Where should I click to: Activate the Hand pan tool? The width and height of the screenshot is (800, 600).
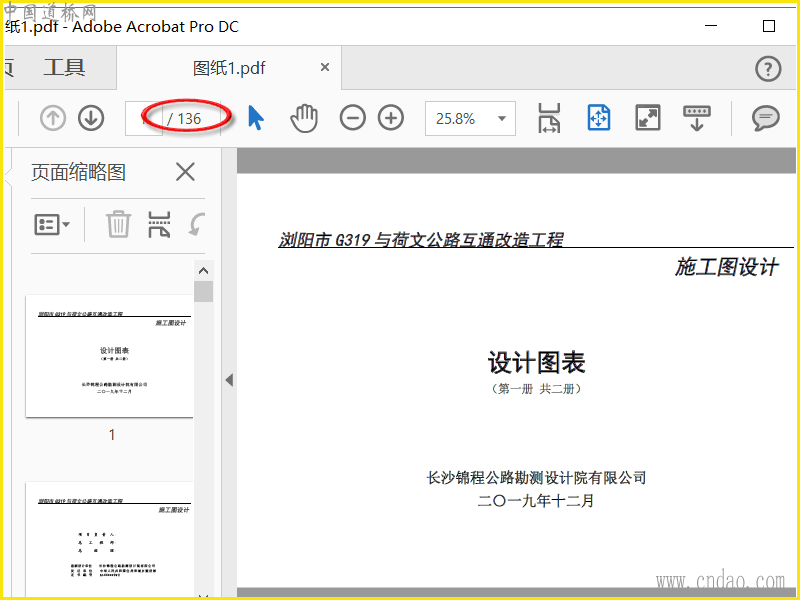pyautogui.click(x=304, y=118)
